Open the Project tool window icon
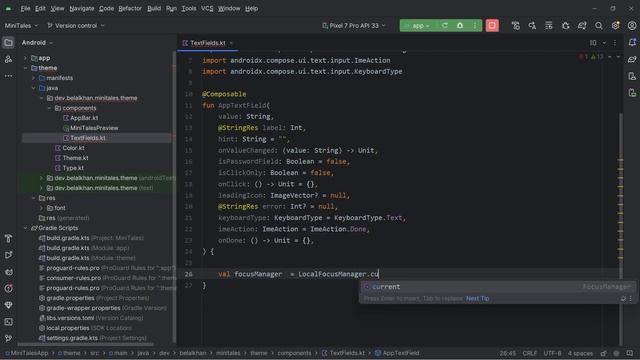Image resolution: width=640 pixels, height=360 pixels. [x=8, y=43]
